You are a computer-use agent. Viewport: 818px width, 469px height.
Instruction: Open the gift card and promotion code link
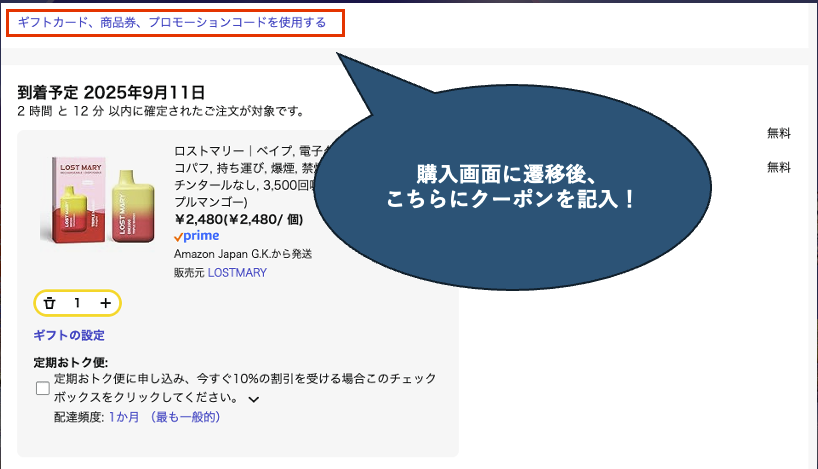pyautogui.click(x=172, y=22)
